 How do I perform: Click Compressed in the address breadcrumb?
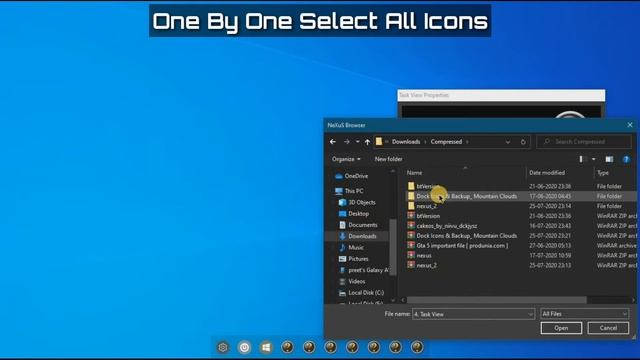446,142
